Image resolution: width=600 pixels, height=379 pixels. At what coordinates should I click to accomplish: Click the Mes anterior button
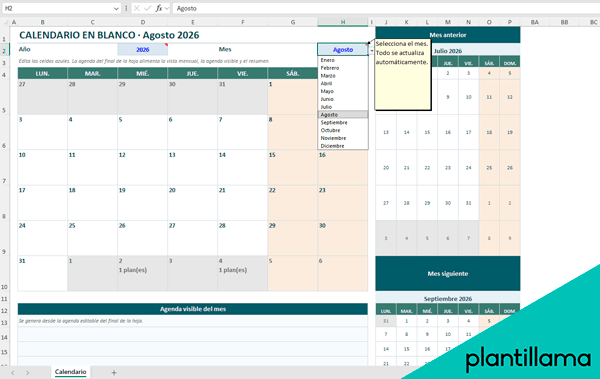coord(448,35)
